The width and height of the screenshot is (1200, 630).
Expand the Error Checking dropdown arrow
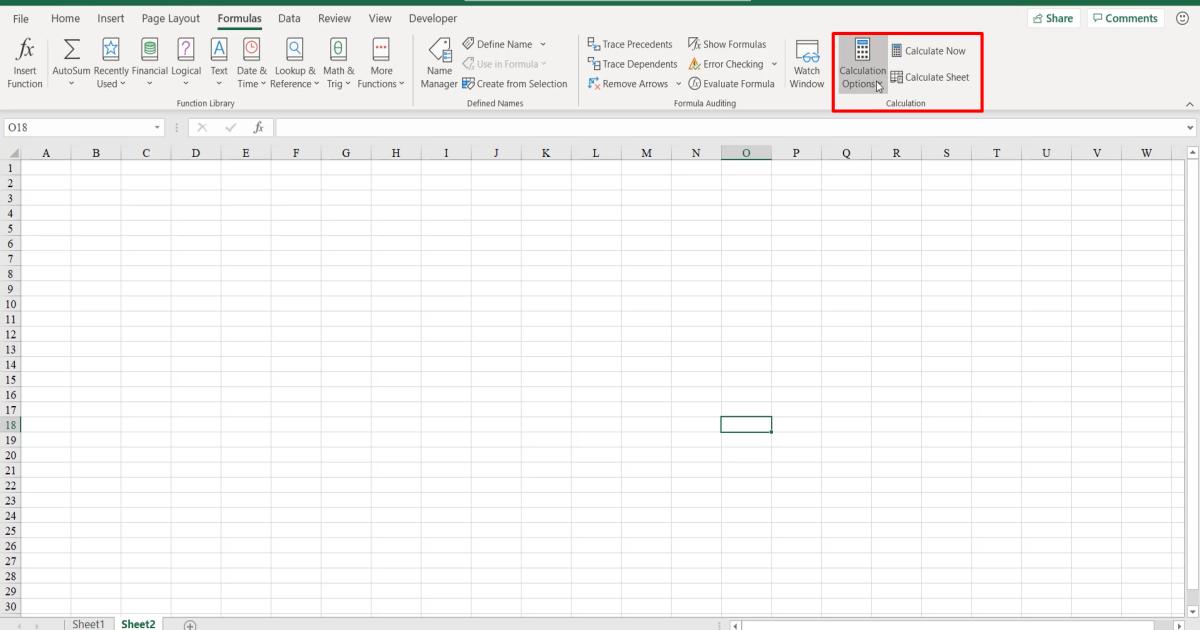(774, 64)
